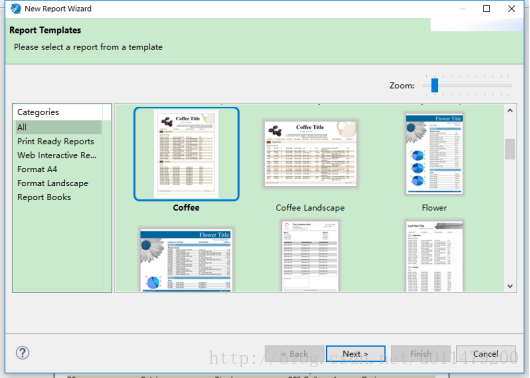Viewport: 530px width, 378px height.
Task: Pick the Flower portrait template thumbnail
Action: coord(434,153)
